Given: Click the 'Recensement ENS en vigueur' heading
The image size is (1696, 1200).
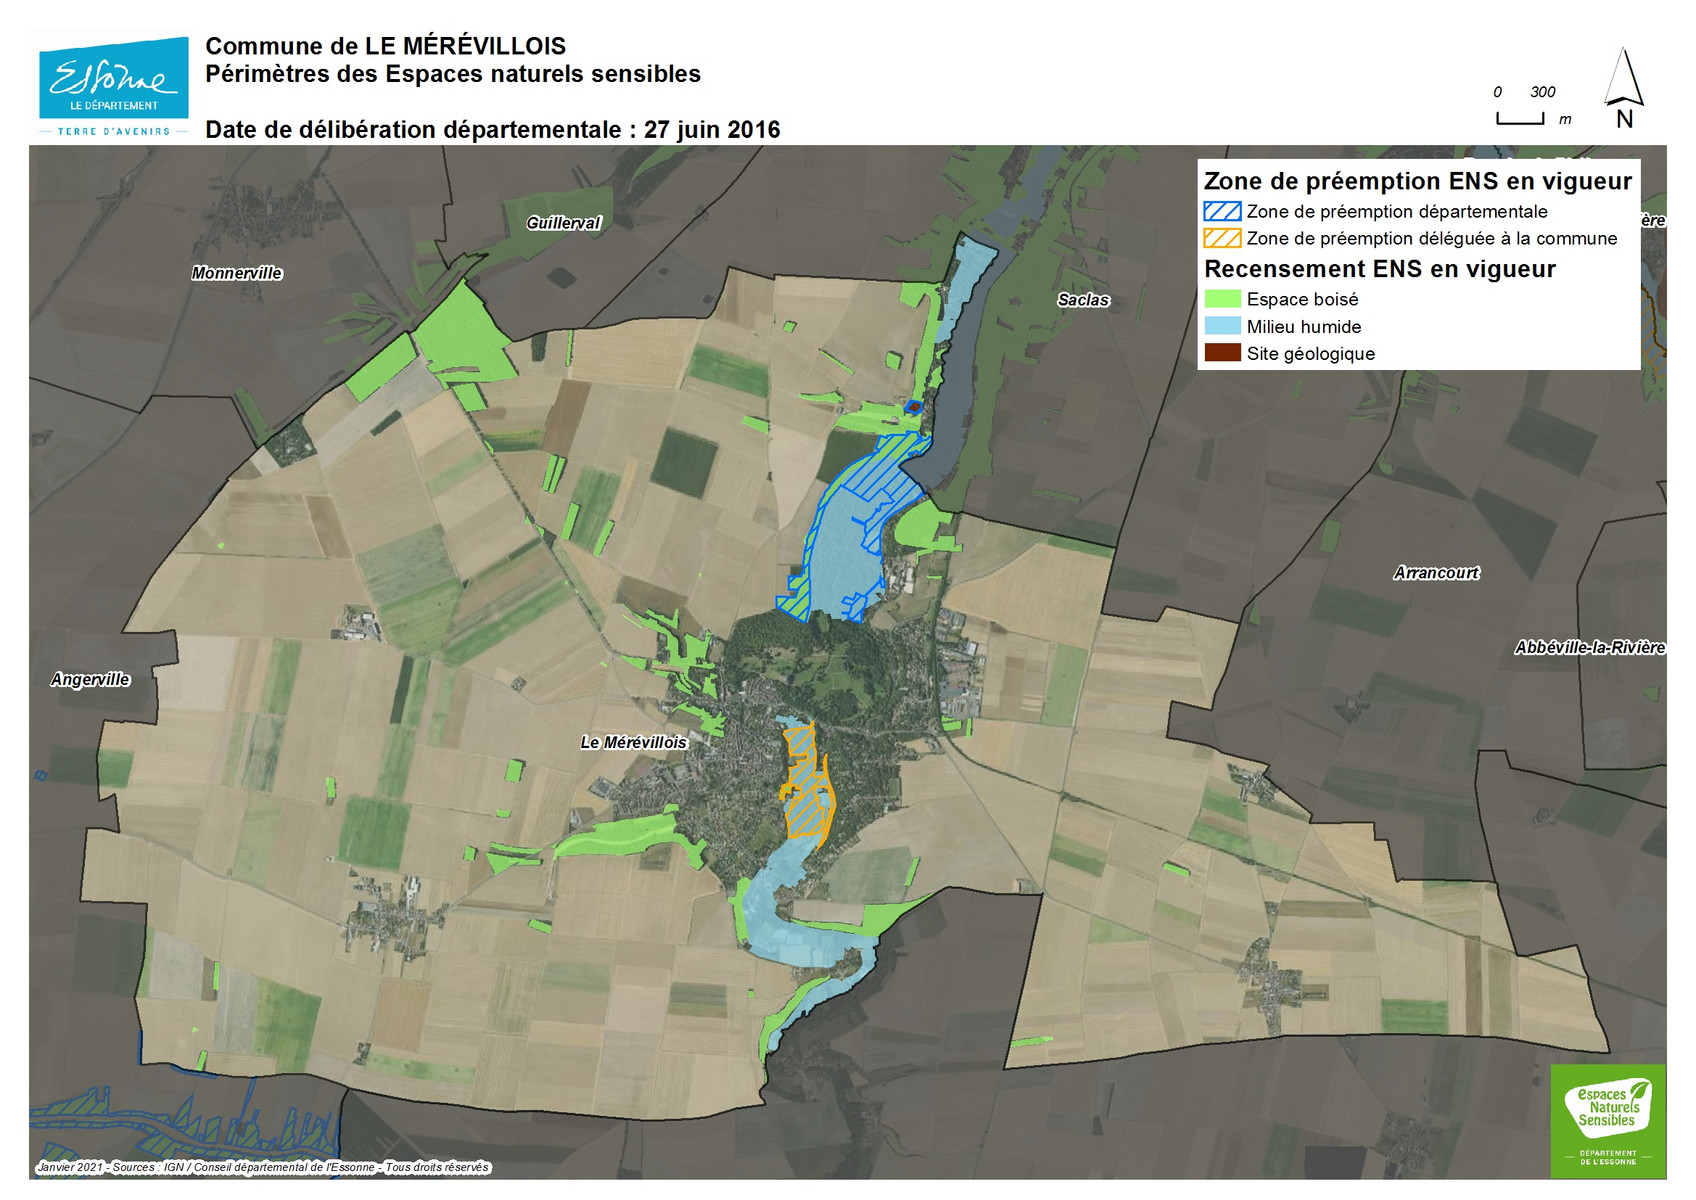Looking at the screenshot, I should pos(1380,269).
